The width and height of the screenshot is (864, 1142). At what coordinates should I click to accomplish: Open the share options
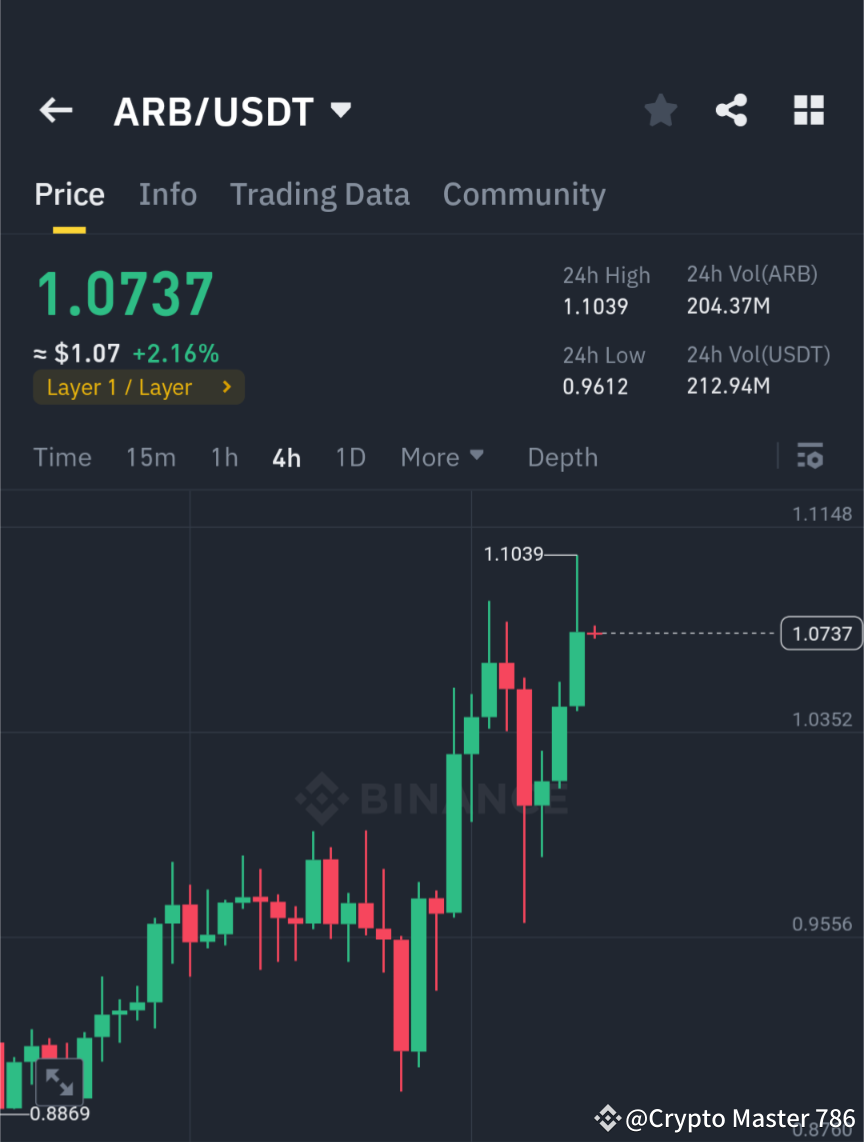(x=732, y=110)
